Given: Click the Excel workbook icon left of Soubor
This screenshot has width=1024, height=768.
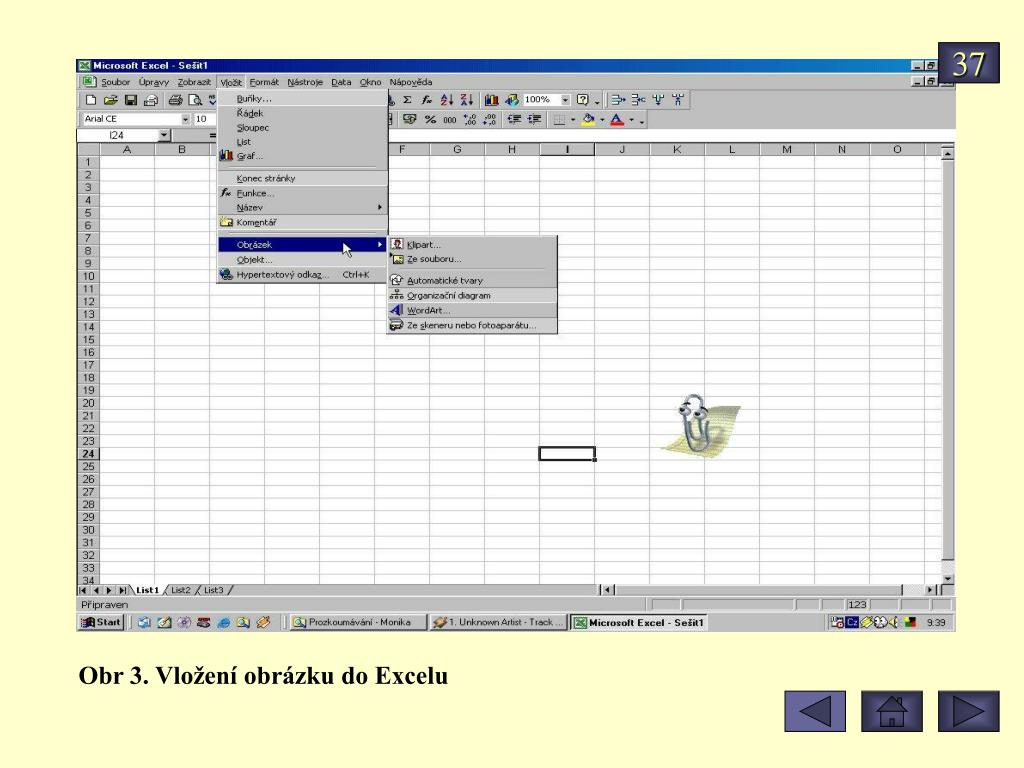Looking at the screenshot, I should coord(89,82).
